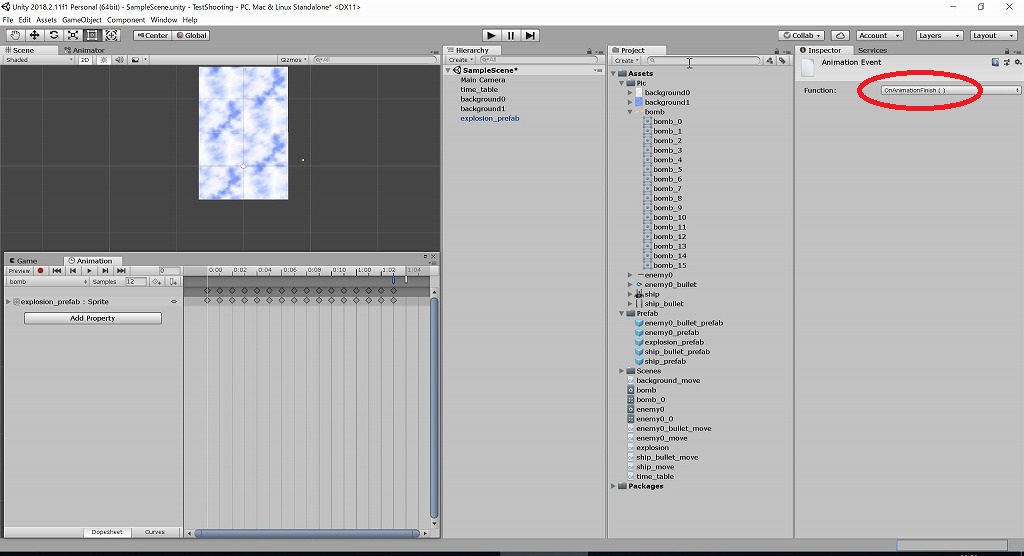
Task: Toggle Hierarchy panel lock icon
Action: [589, 51]
